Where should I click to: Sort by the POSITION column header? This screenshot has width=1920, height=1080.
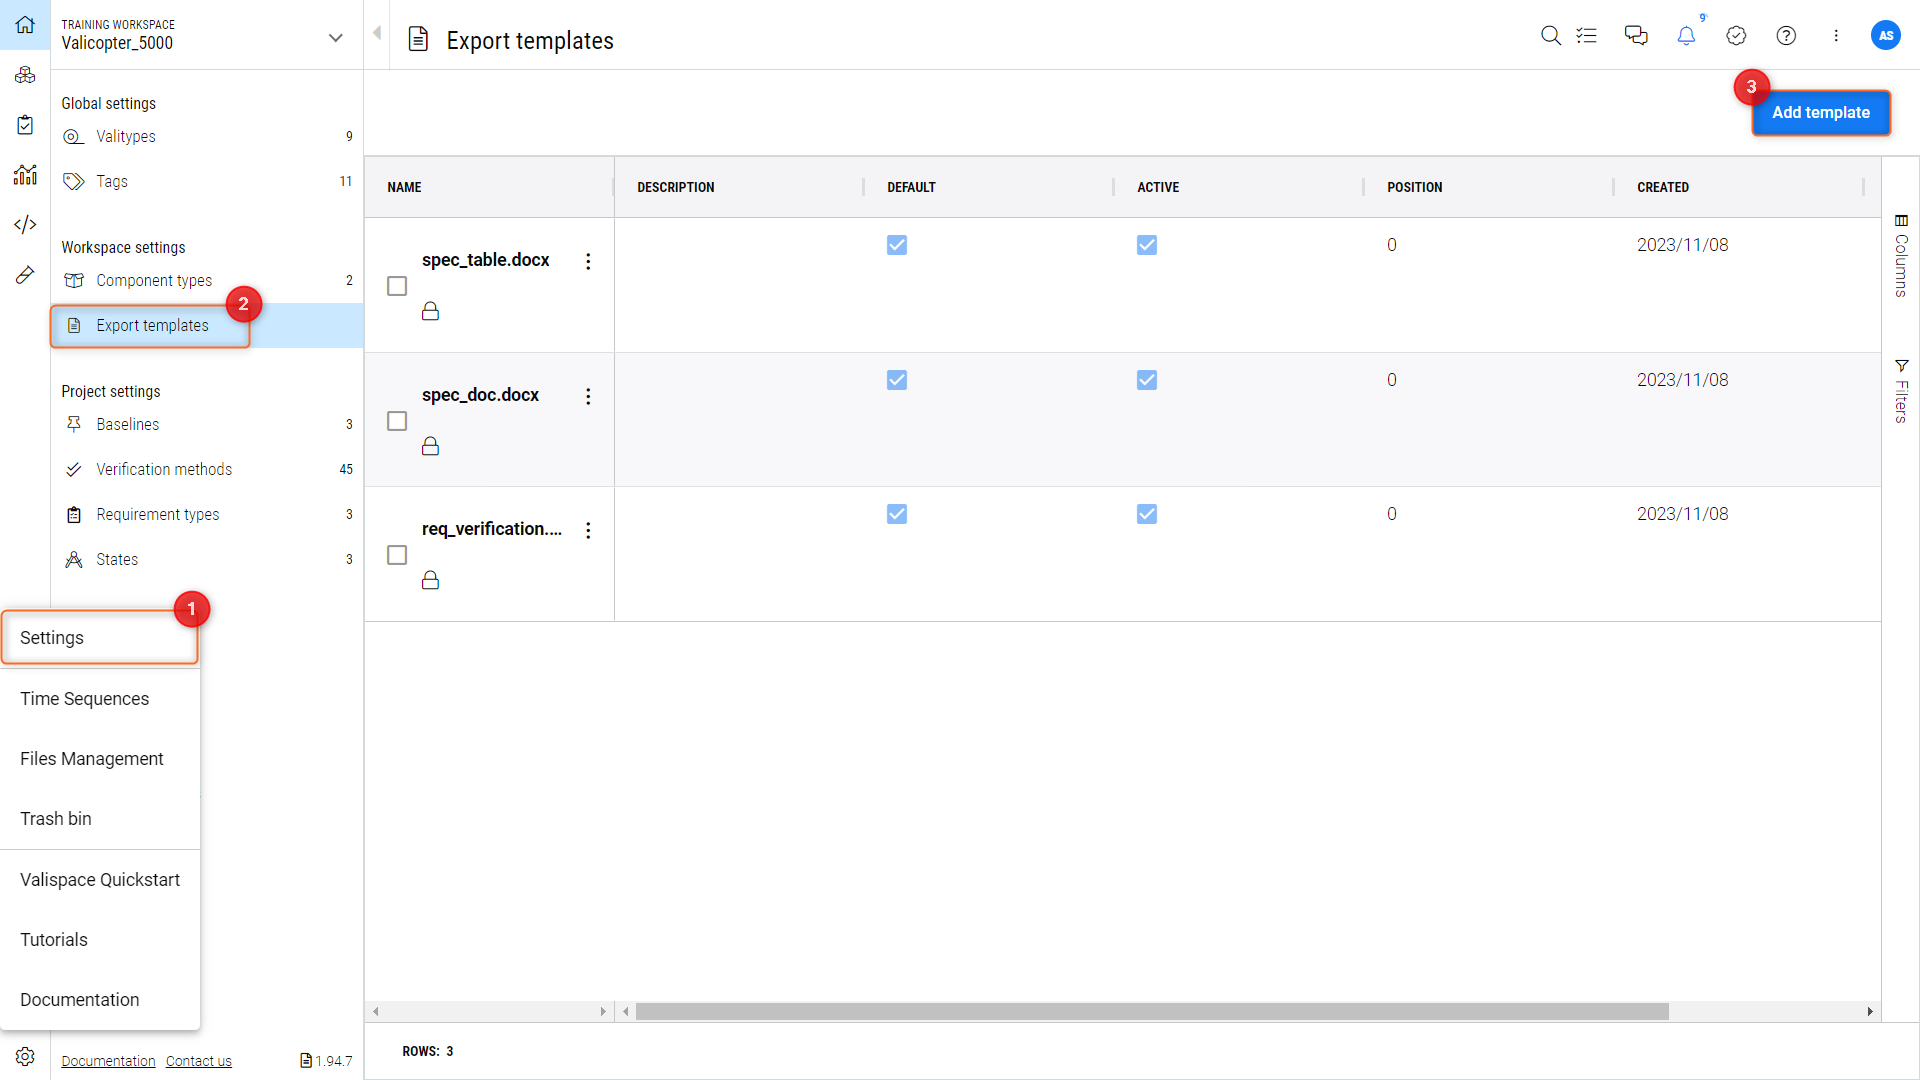tap(1414, 187)
